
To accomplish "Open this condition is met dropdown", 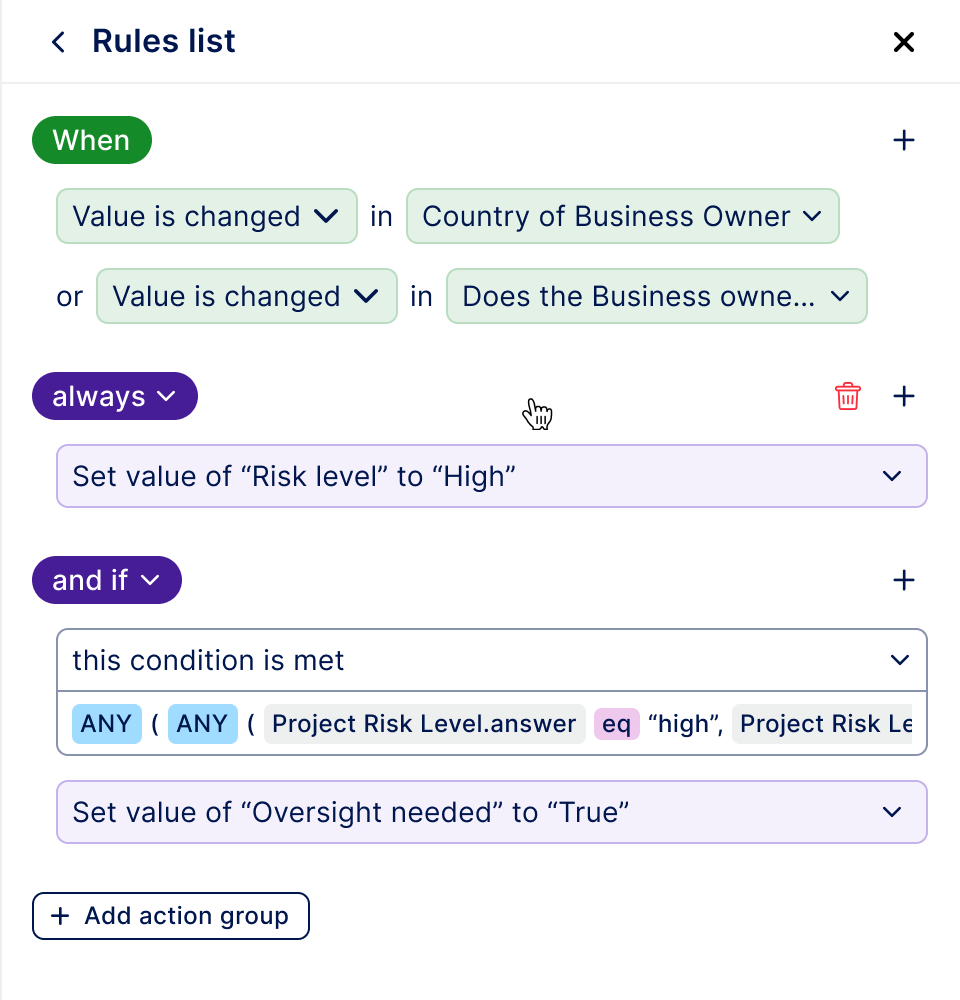I will pos(492,660).
